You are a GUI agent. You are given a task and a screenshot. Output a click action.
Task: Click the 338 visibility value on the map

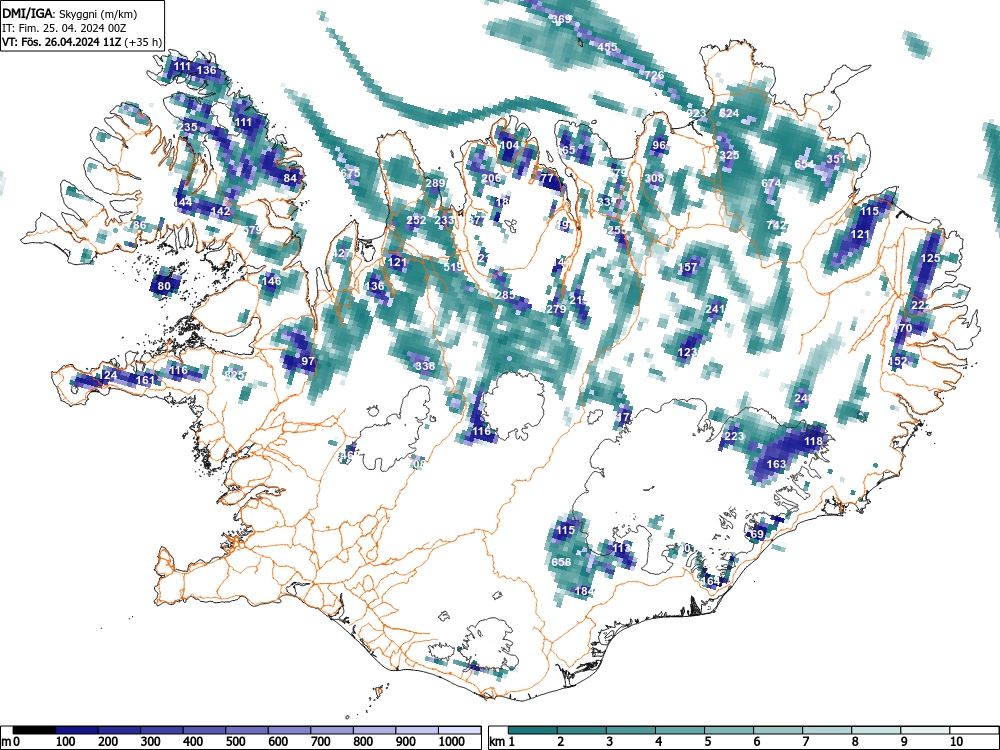coord(425,366)
